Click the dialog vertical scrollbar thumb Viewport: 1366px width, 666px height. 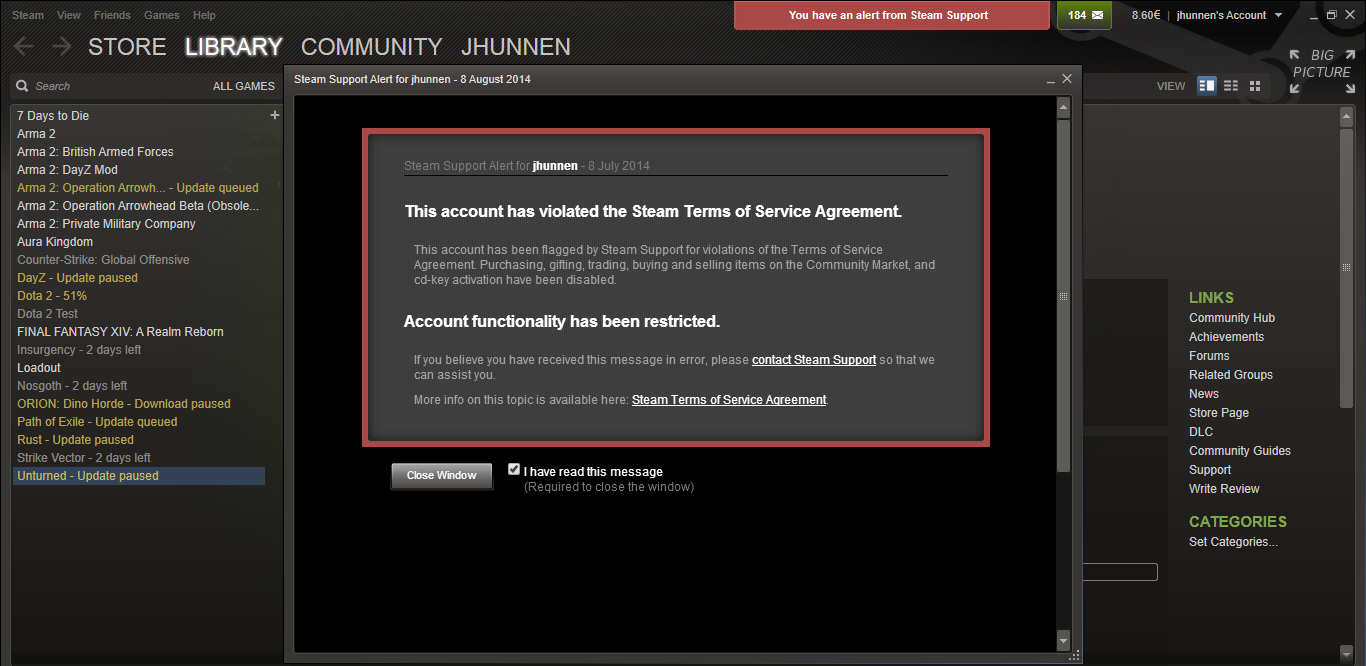[1063, 296]
